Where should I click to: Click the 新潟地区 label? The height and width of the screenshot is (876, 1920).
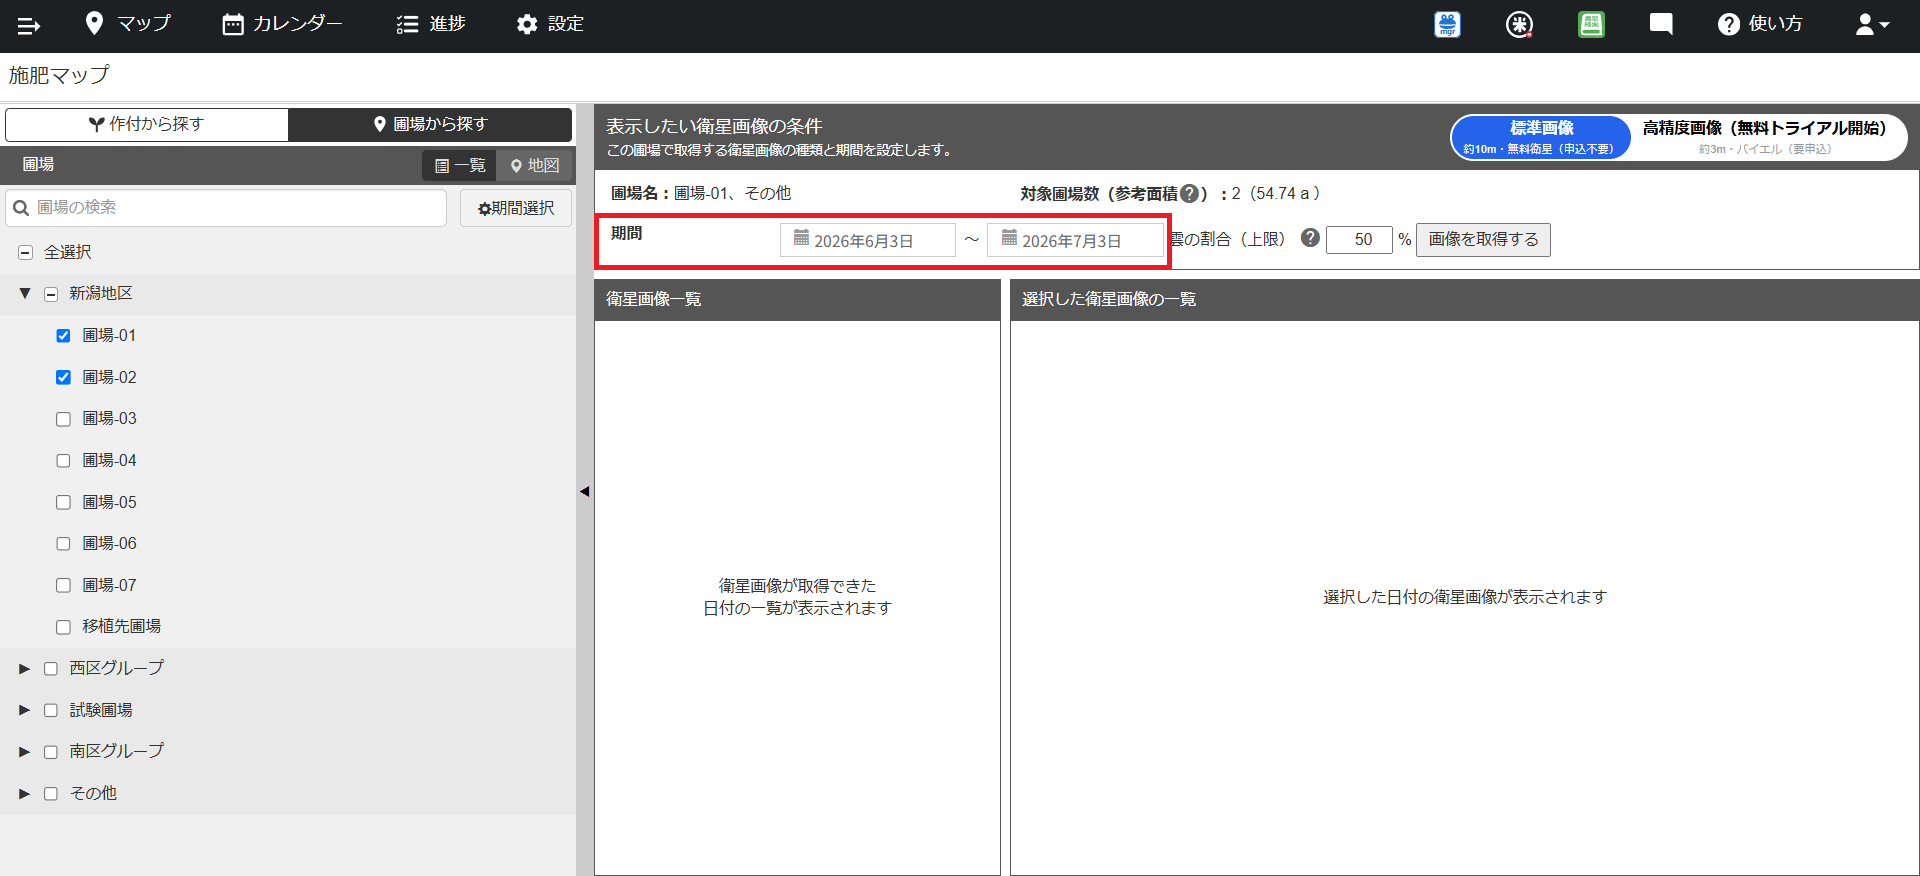coord(101,294)
